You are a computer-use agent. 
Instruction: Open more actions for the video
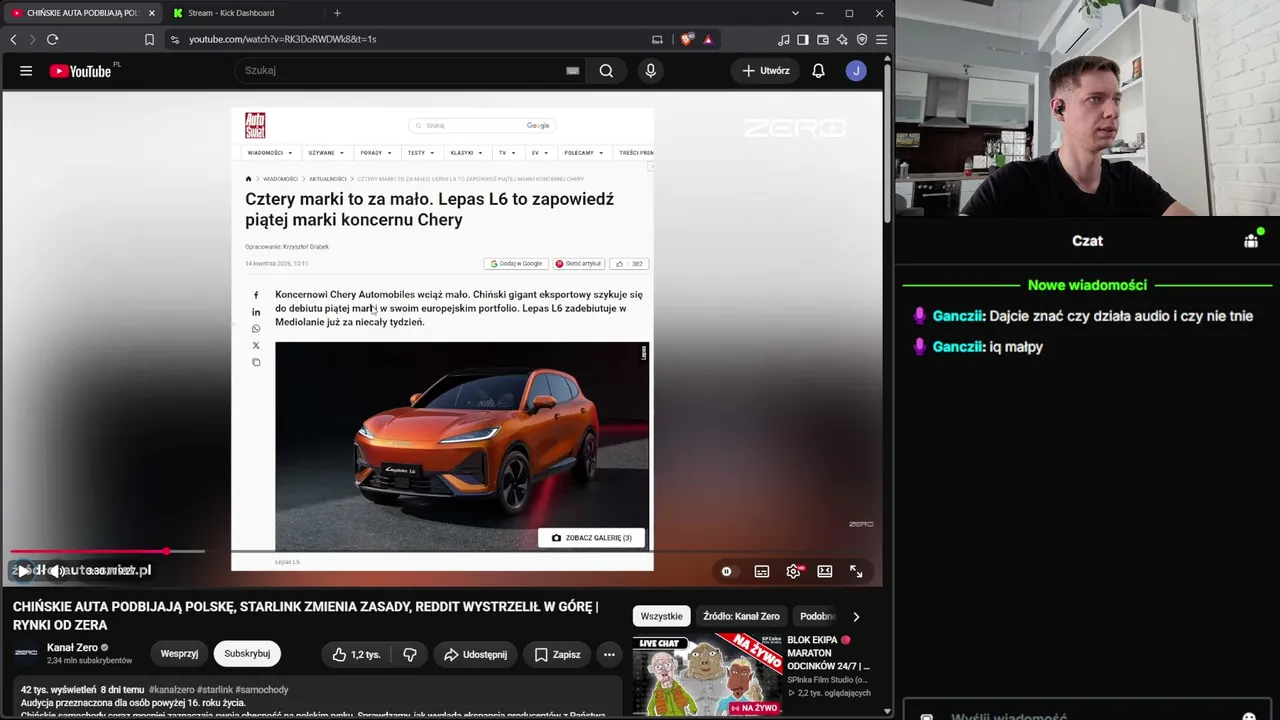(609, 654)
